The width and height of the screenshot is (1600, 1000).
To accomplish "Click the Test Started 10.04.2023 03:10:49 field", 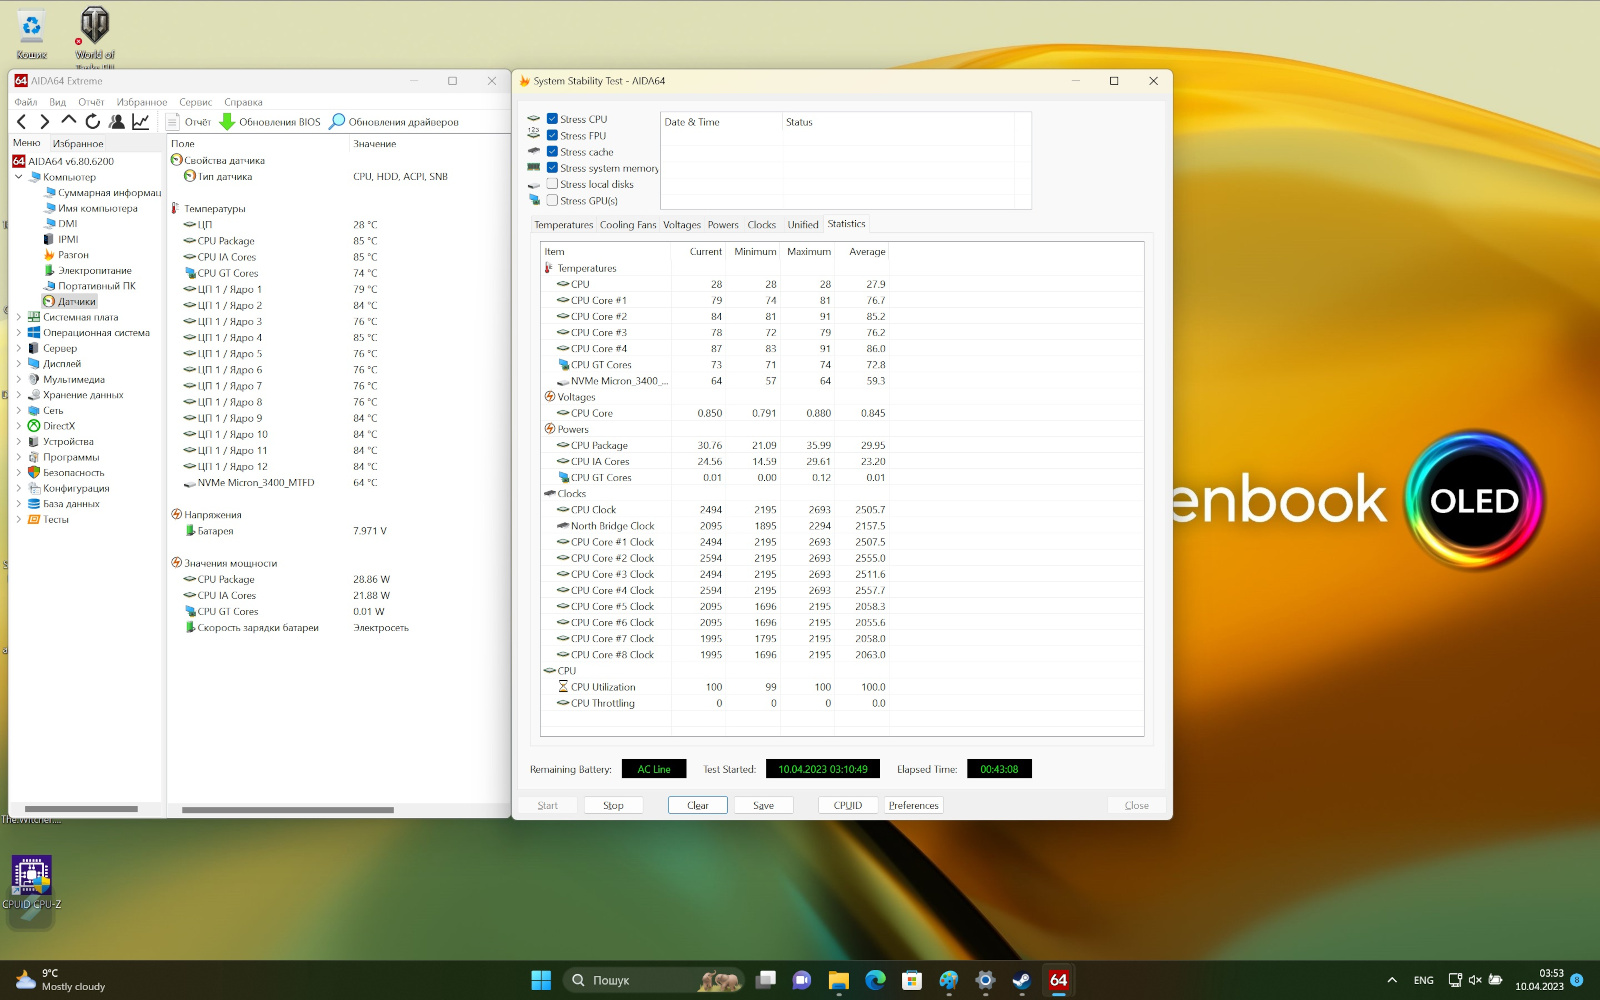I will [x=823, y=769].
